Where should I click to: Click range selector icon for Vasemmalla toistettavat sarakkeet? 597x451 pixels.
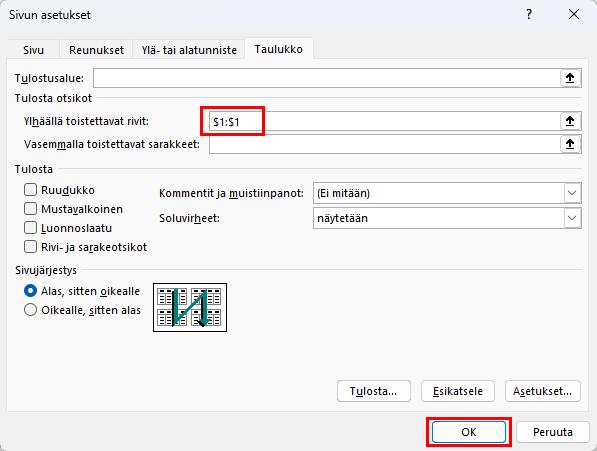570,144
